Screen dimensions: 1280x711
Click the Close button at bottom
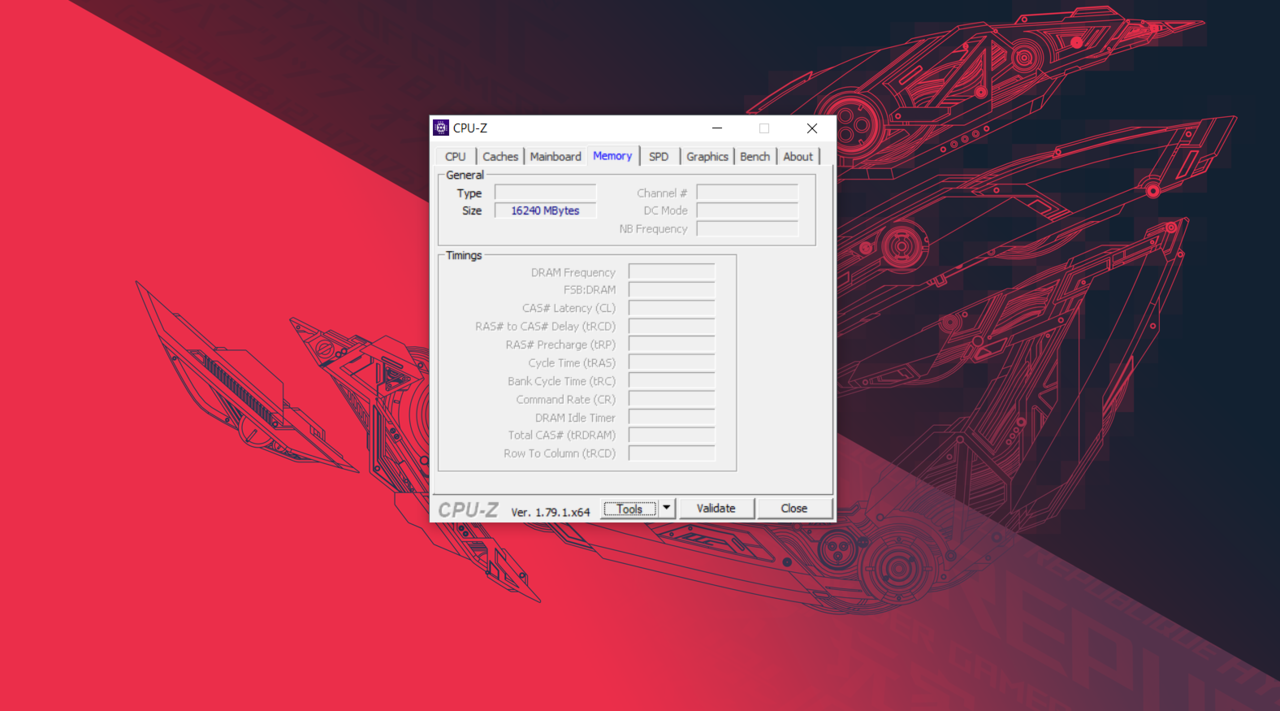(794, 509)
